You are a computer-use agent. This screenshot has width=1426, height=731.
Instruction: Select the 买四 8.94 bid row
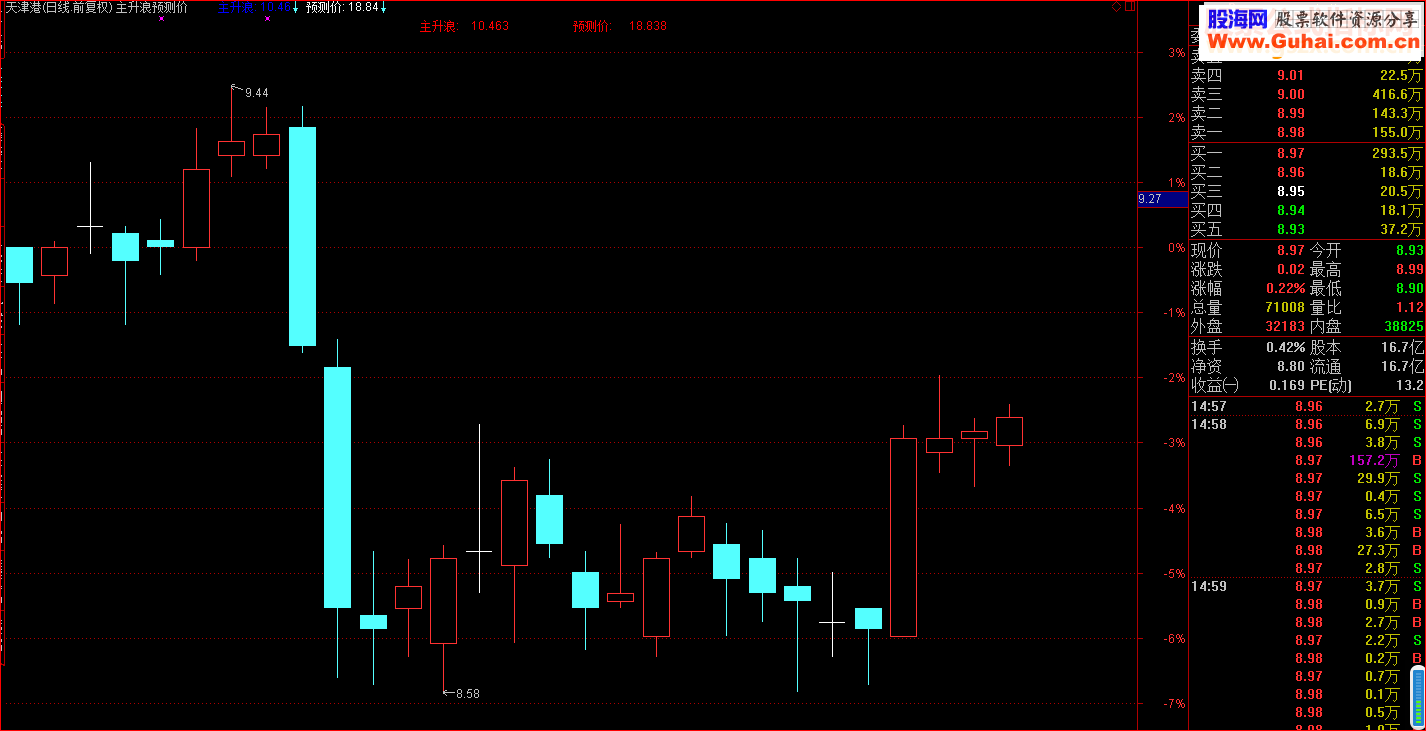point(1306,210)
